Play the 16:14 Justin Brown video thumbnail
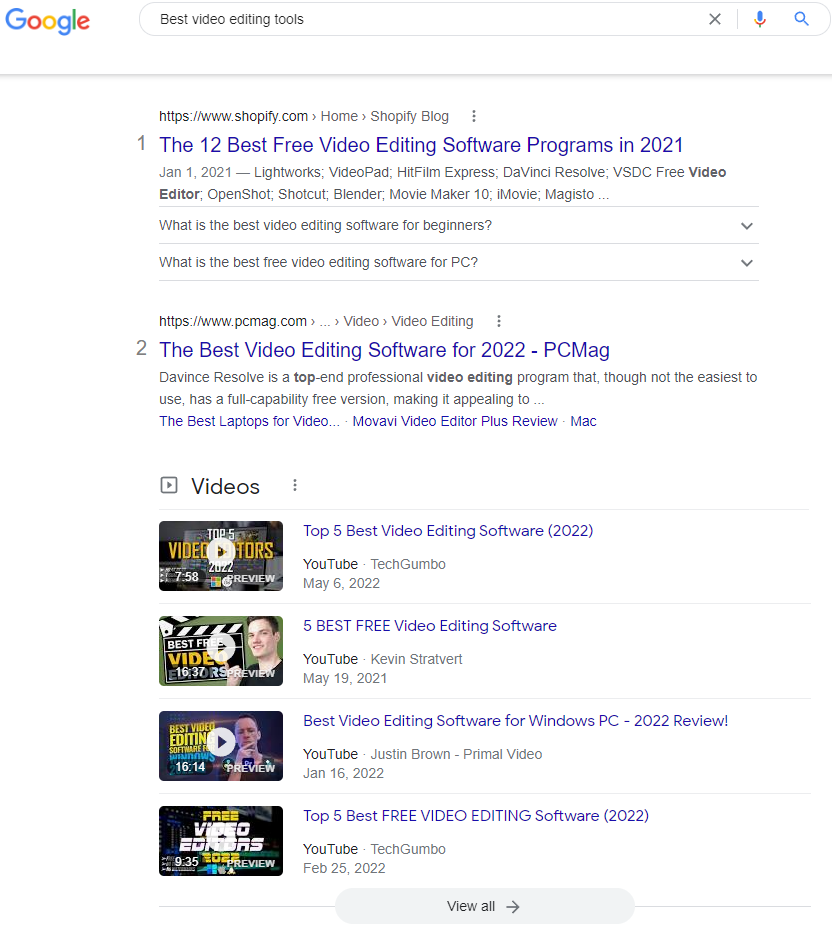This screenshot has width=832, height=925. 221,746
